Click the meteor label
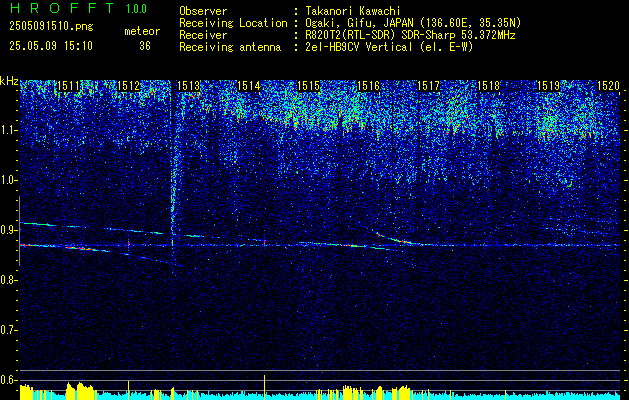629x400 pixels. tap(142, 31)
